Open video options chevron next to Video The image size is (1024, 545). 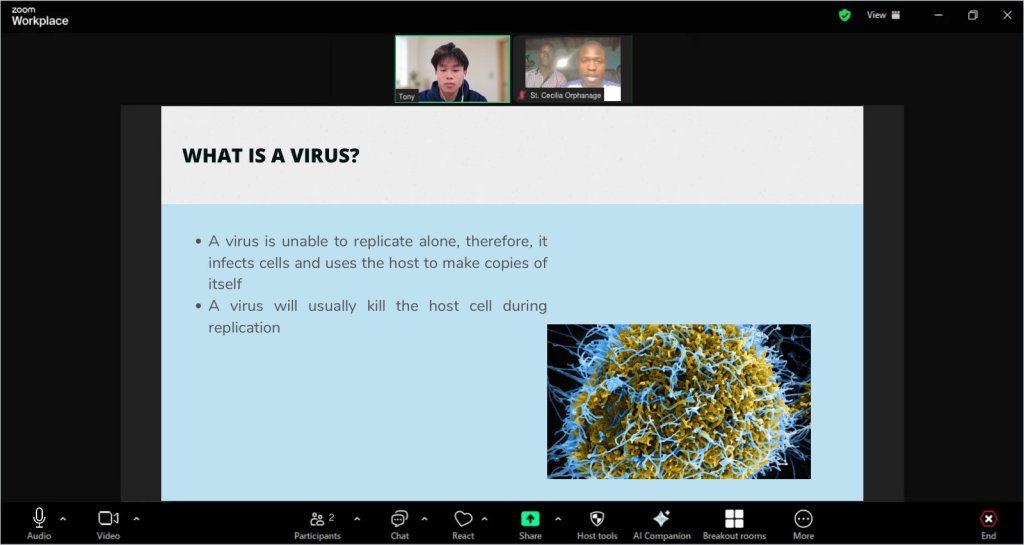click(x=136, y=519)
